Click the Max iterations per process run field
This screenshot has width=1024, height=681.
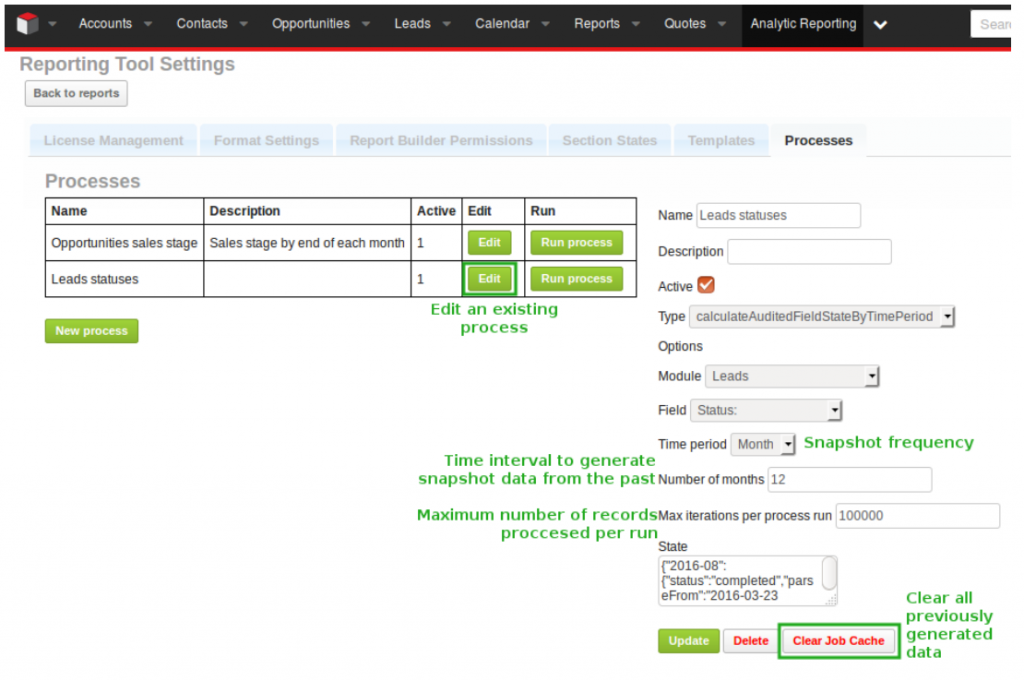point(917,515)
